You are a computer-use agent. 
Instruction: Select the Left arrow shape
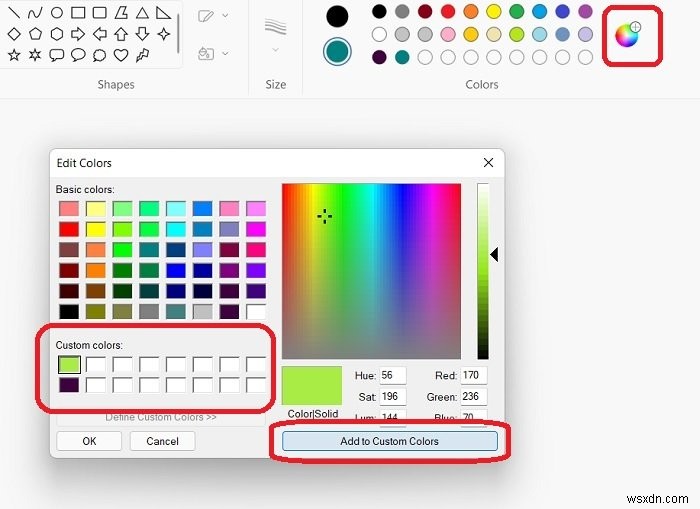coord(100,34)
